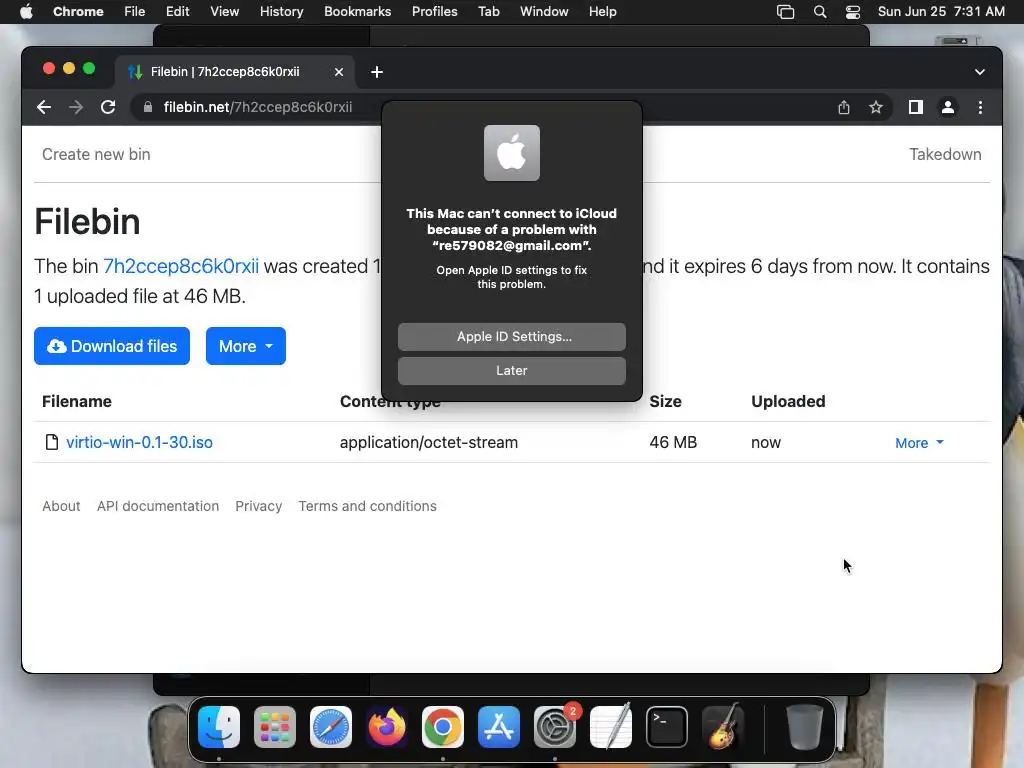The height and width of the screenshot is (768, 1024).
Task: Click Apple ID Settings button
Action: click(511, 336)
